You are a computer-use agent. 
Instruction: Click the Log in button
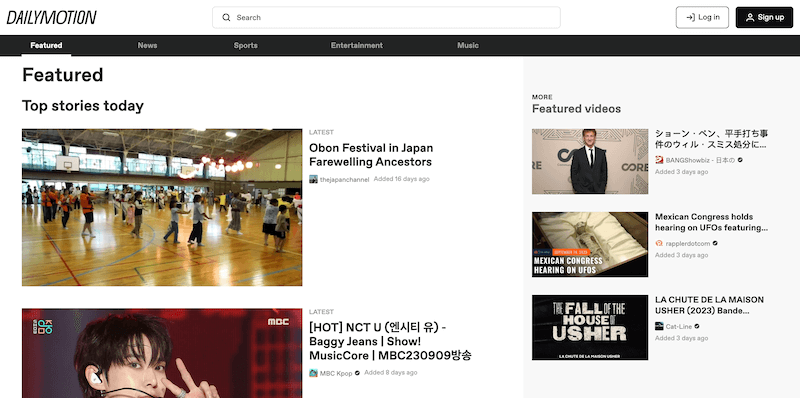click(702, 17)
